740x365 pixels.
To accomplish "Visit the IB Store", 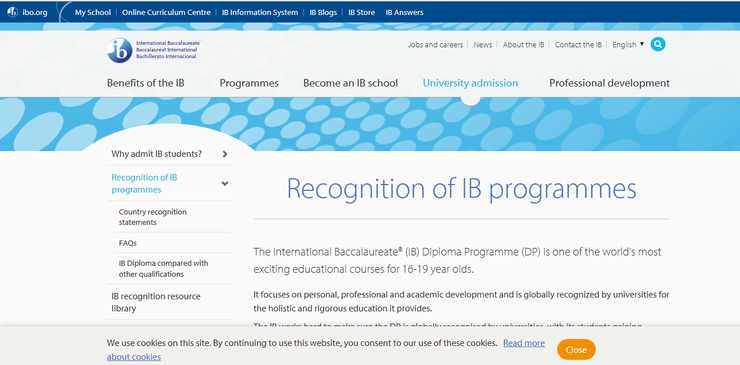I will (x=362, y=12).
